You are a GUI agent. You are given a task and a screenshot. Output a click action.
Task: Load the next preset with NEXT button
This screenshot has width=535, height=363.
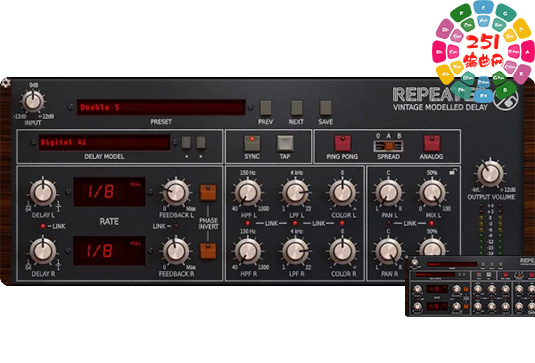296,107
